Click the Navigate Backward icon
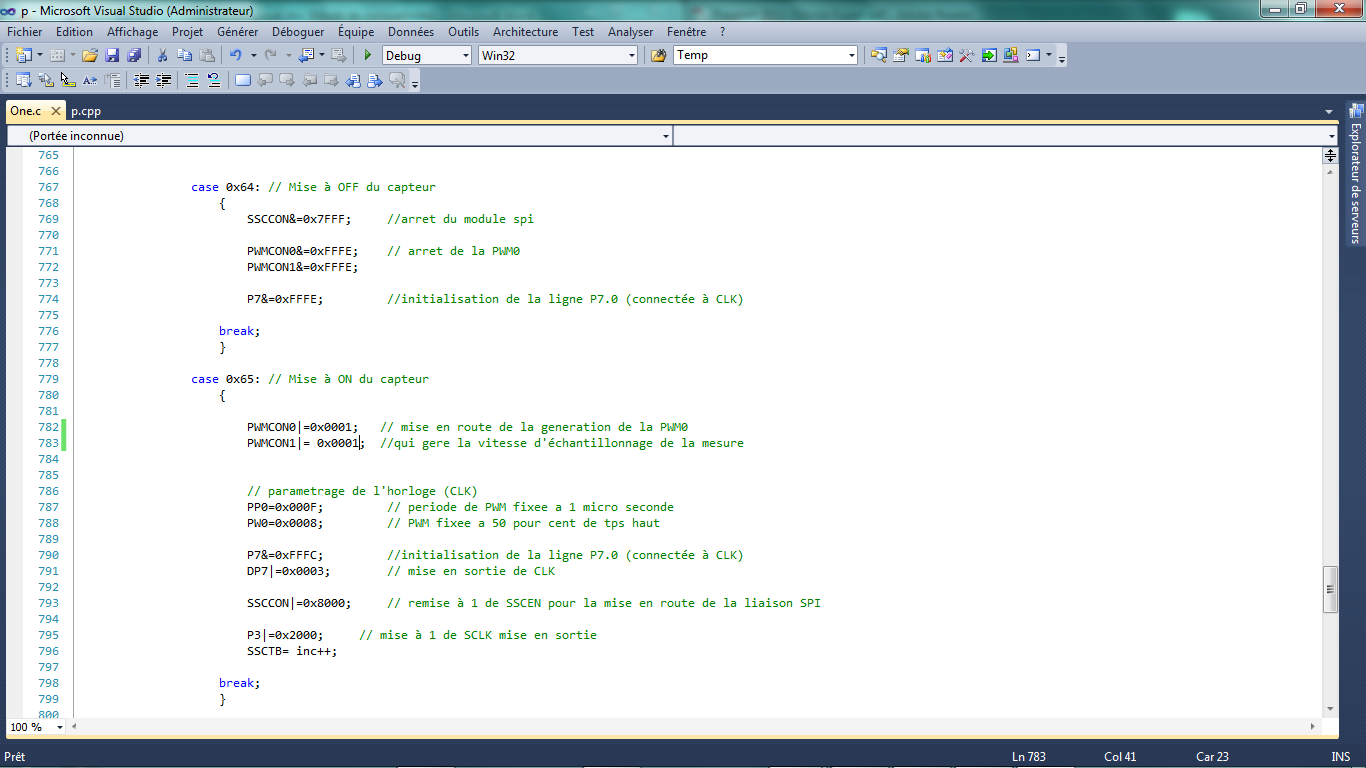The image size is (1366, 768). (305, 56)
